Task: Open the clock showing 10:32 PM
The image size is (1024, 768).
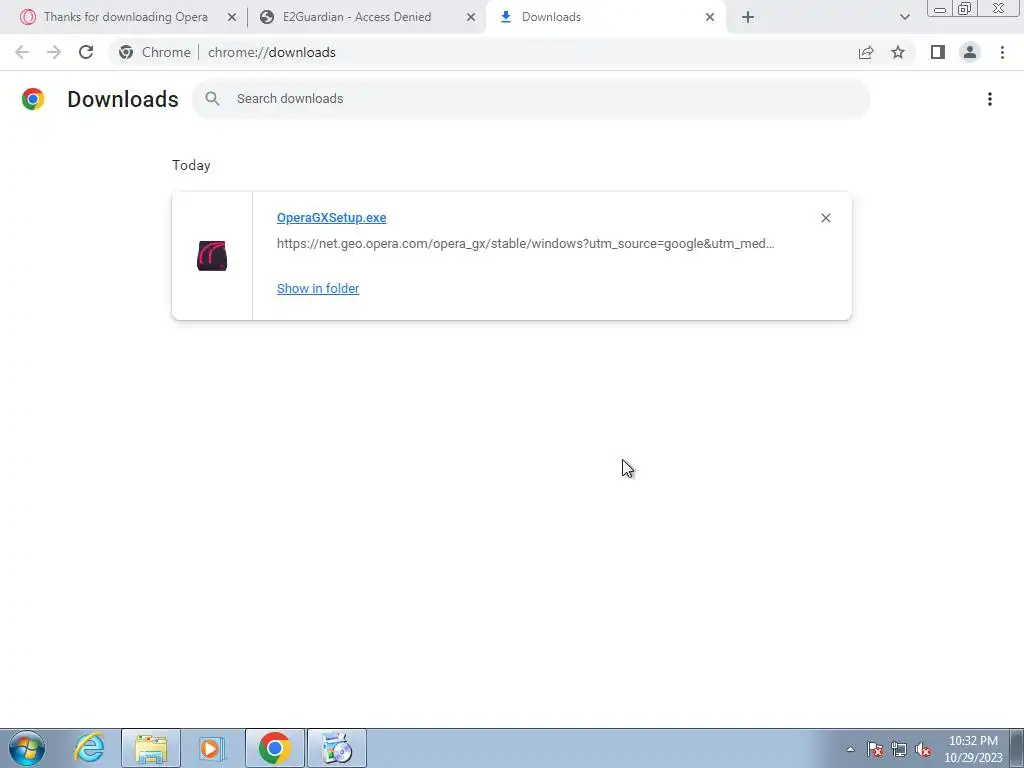Action: pos(973,749)
